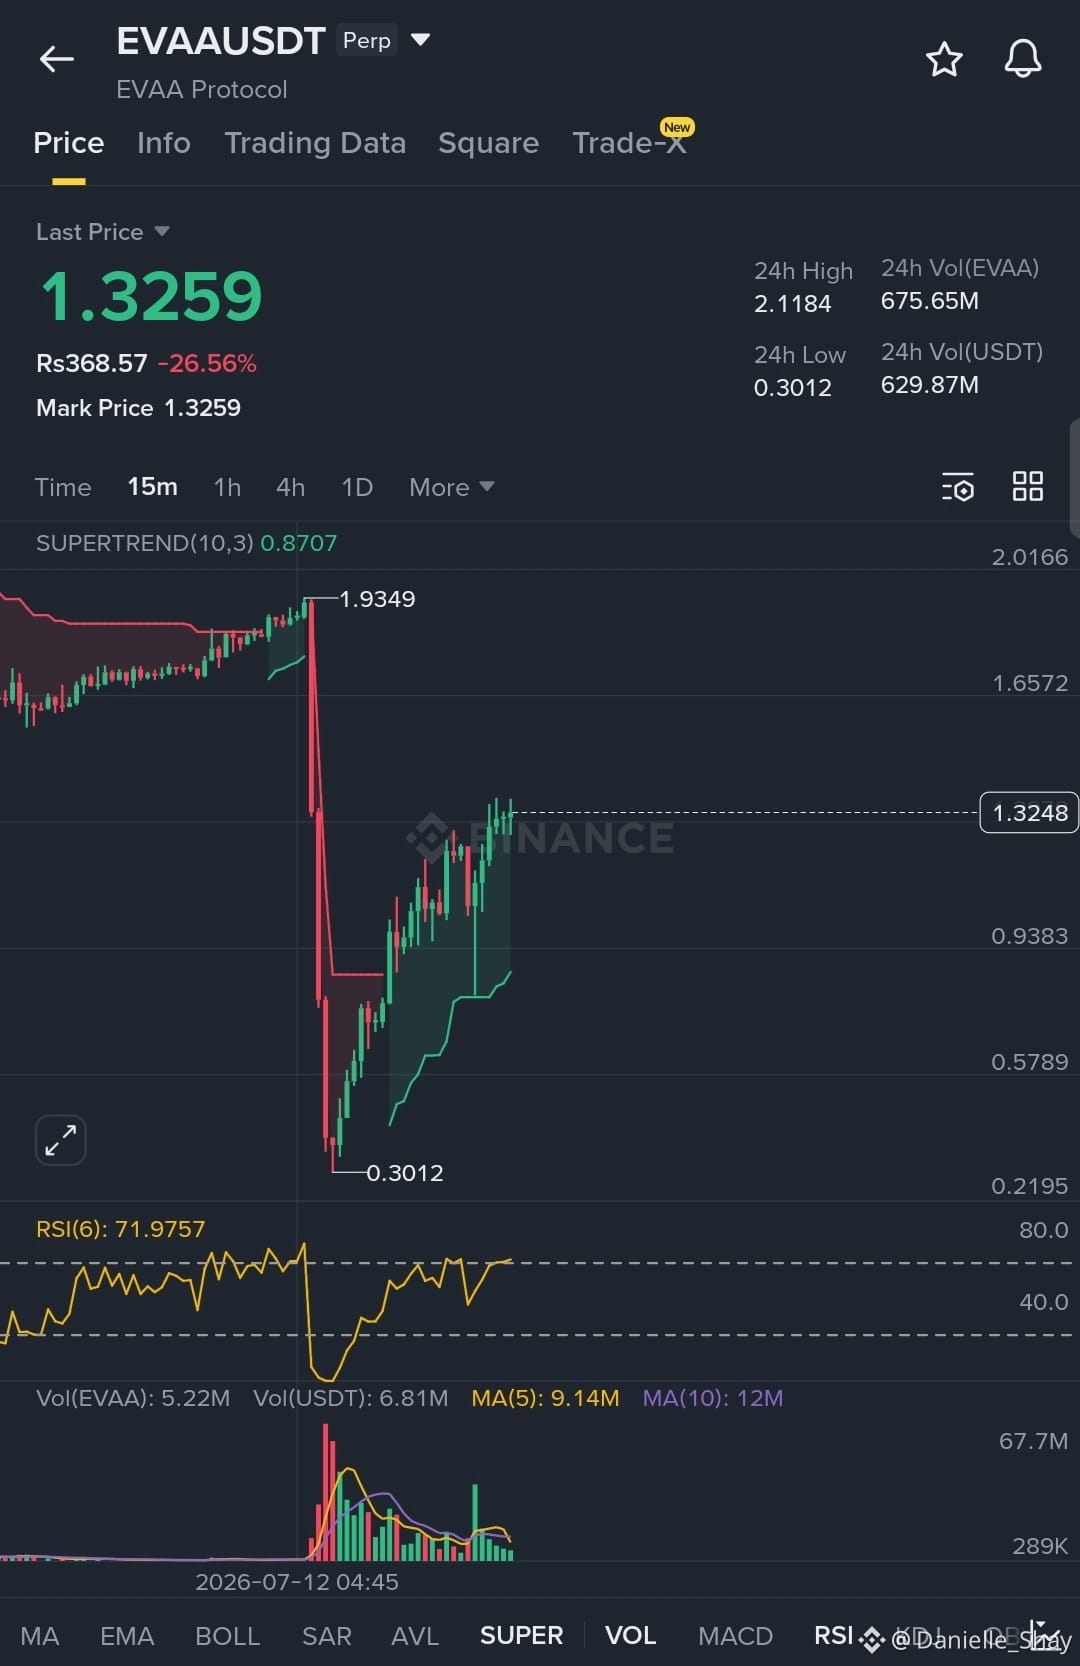Toggle the BOLL indicator
This screenshot has height=1666, width=1080.
coord(228,1636)
